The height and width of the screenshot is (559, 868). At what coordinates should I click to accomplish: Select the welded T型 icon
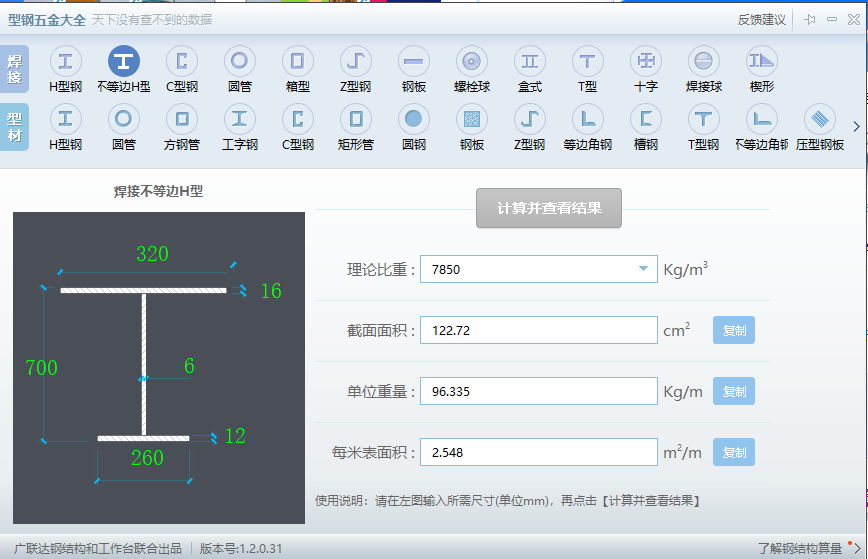[587, 61]
